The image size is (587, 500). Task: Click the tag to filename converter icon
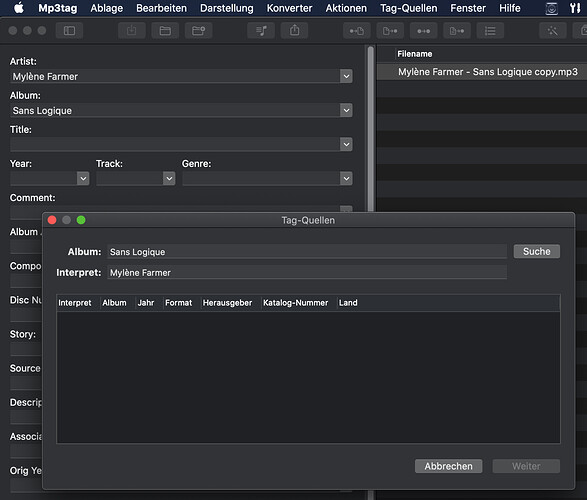point(357,31)
